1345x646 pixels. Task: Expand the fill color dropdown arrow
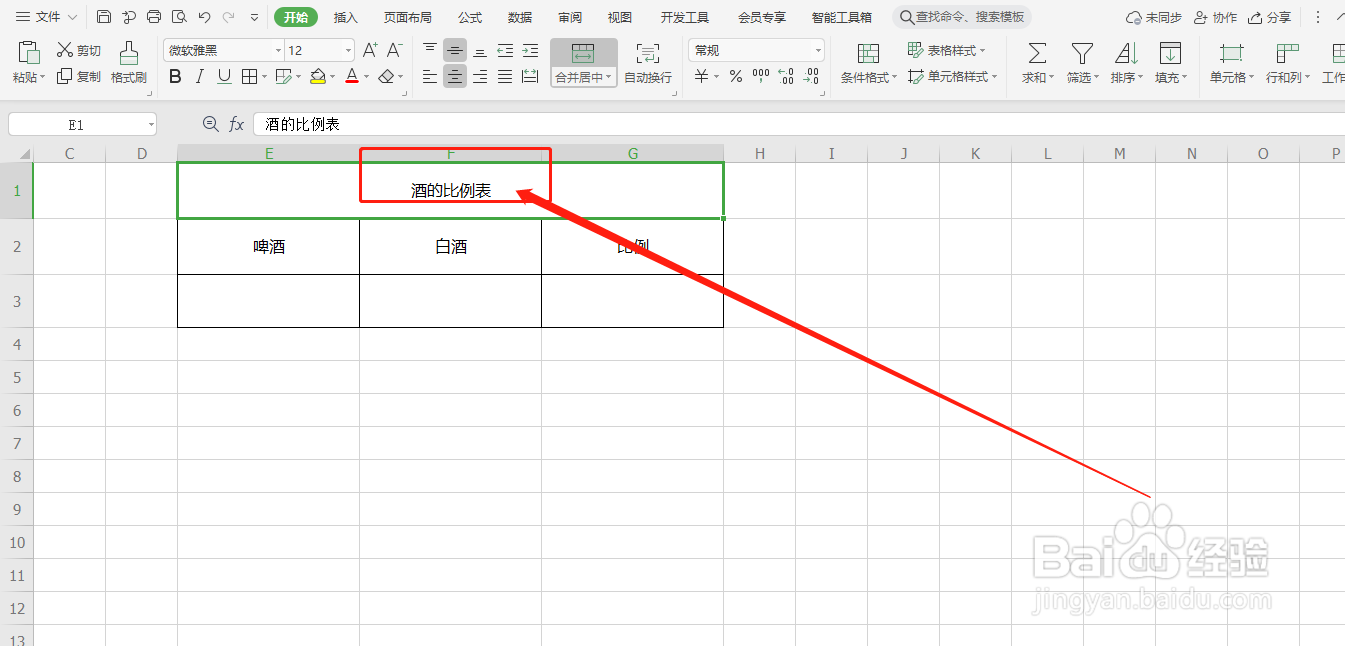(x=332, y=76)
